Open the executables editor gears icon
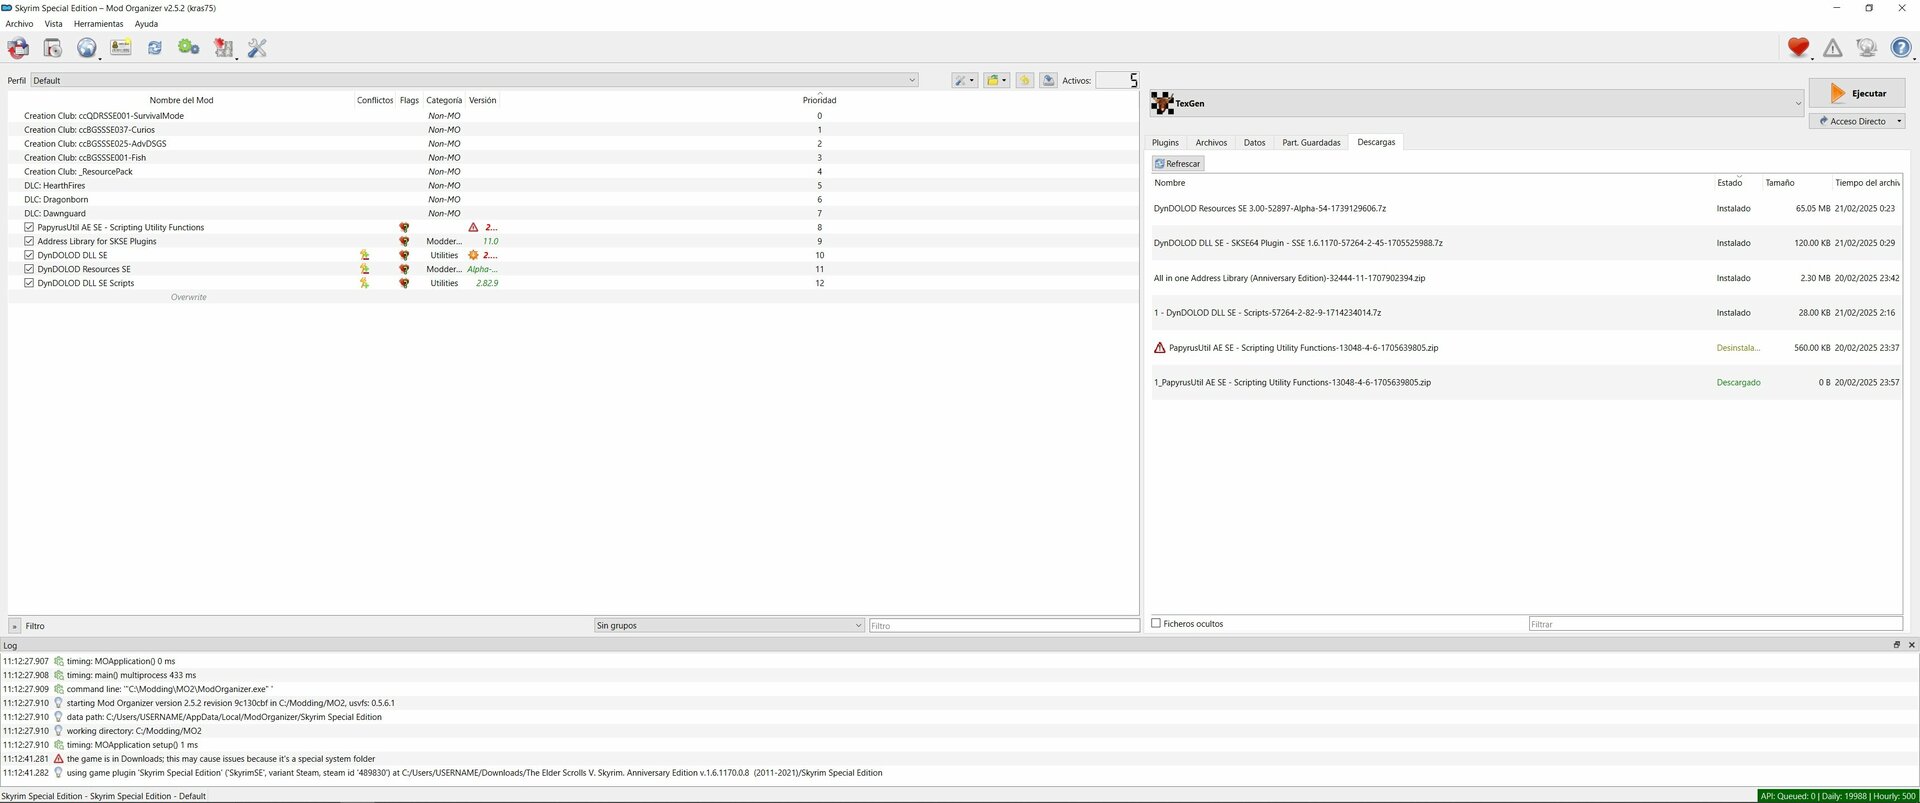Image resolution: width=1920 pixels, height=803 pixels. click(x=188, y=47)
